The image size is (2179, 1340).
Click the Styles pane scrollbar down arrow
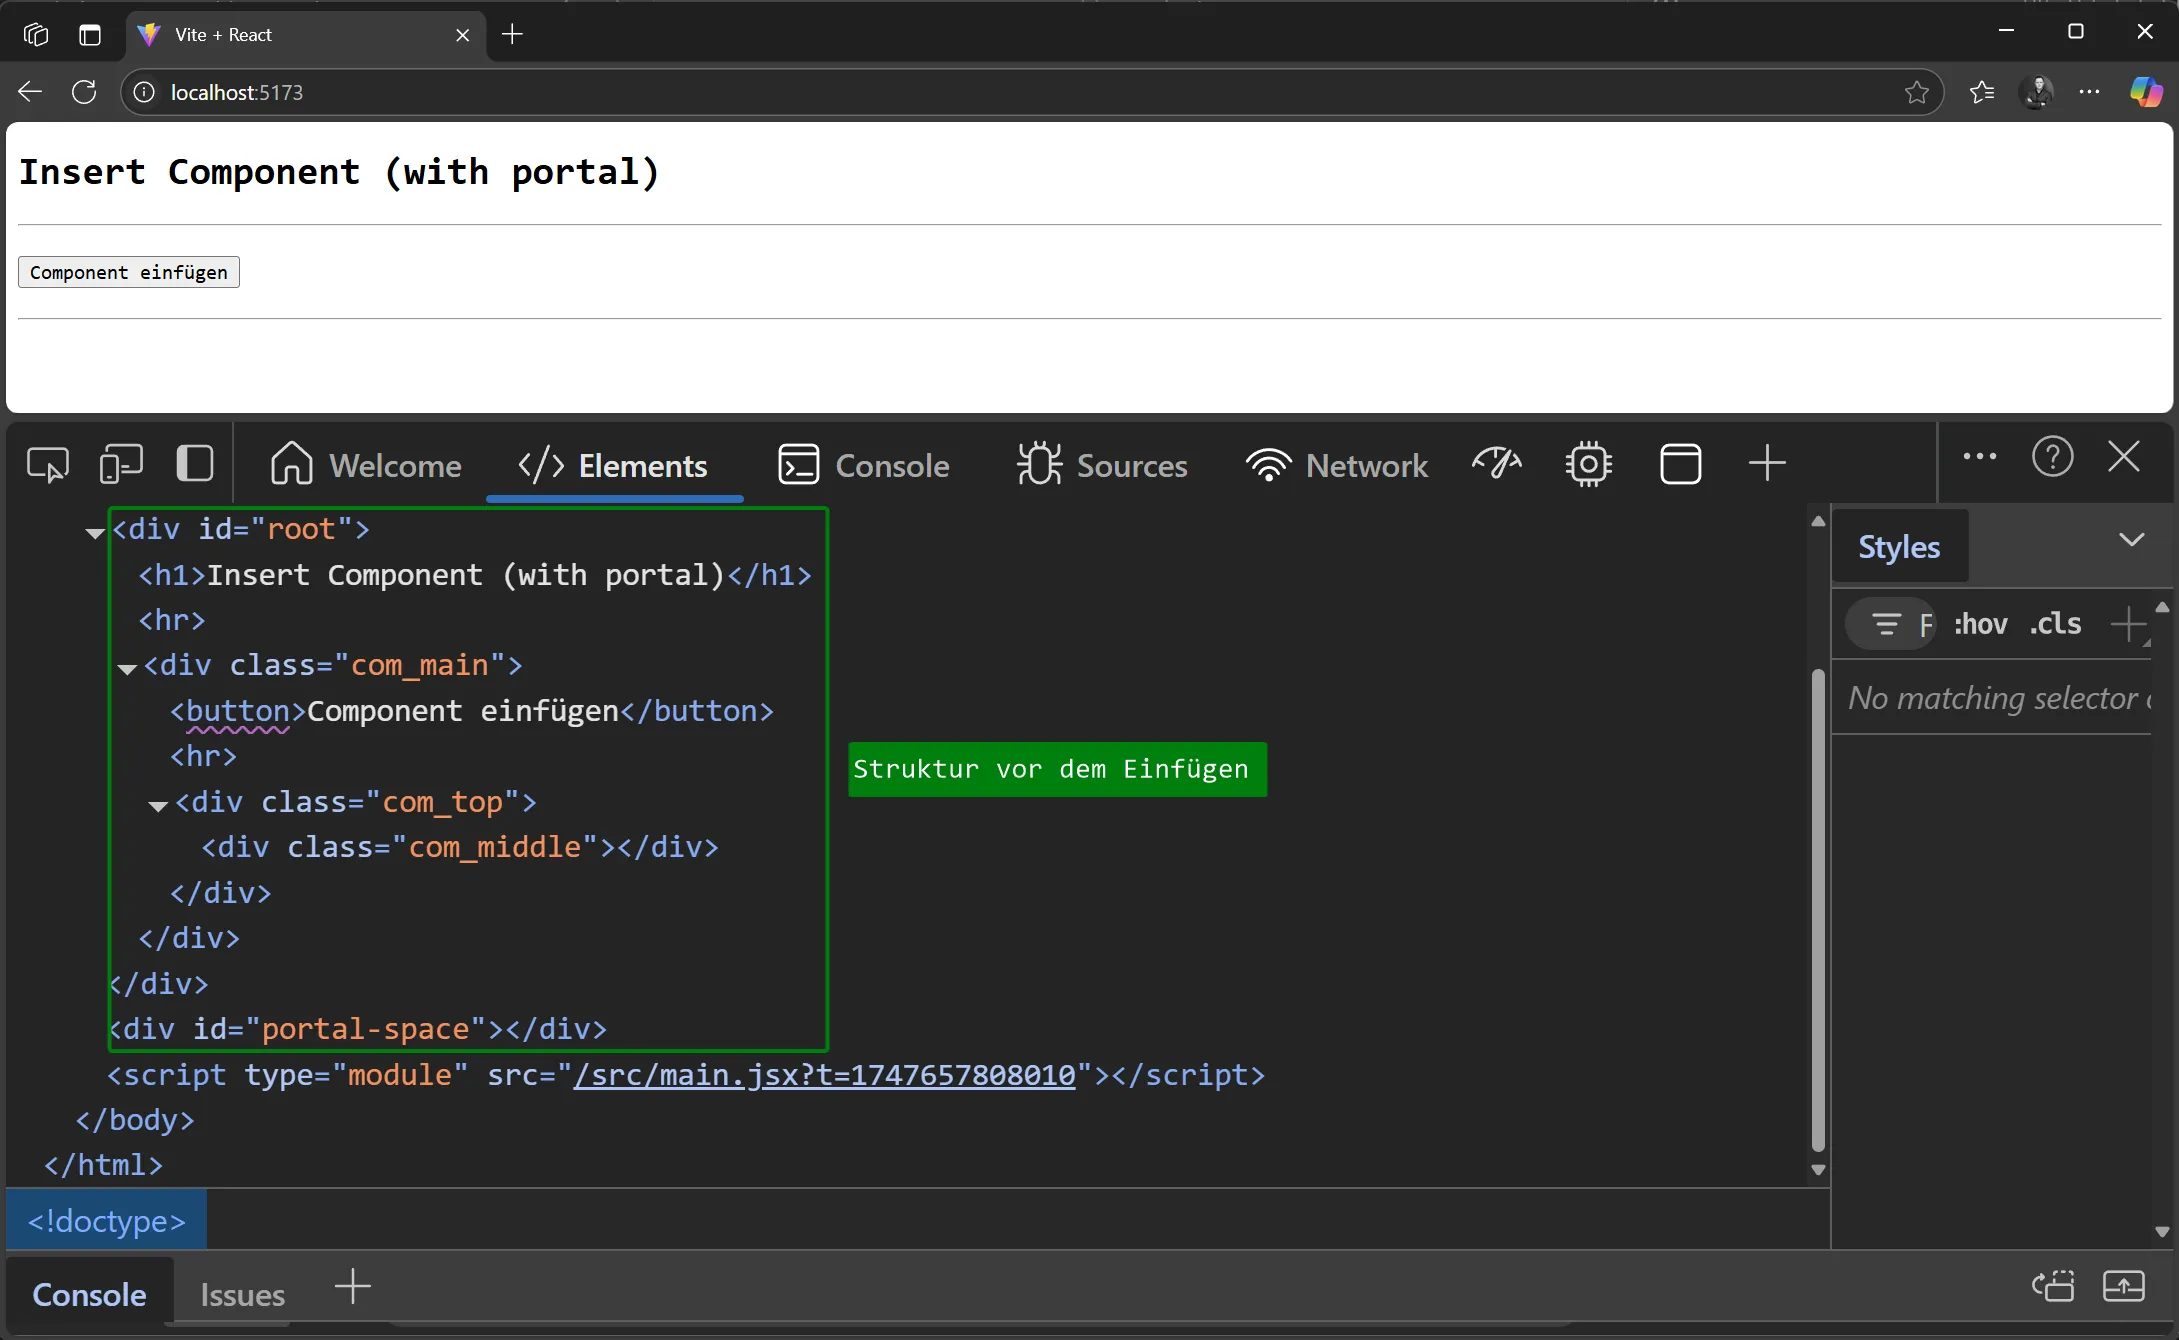click(x=2161, y=1232)
